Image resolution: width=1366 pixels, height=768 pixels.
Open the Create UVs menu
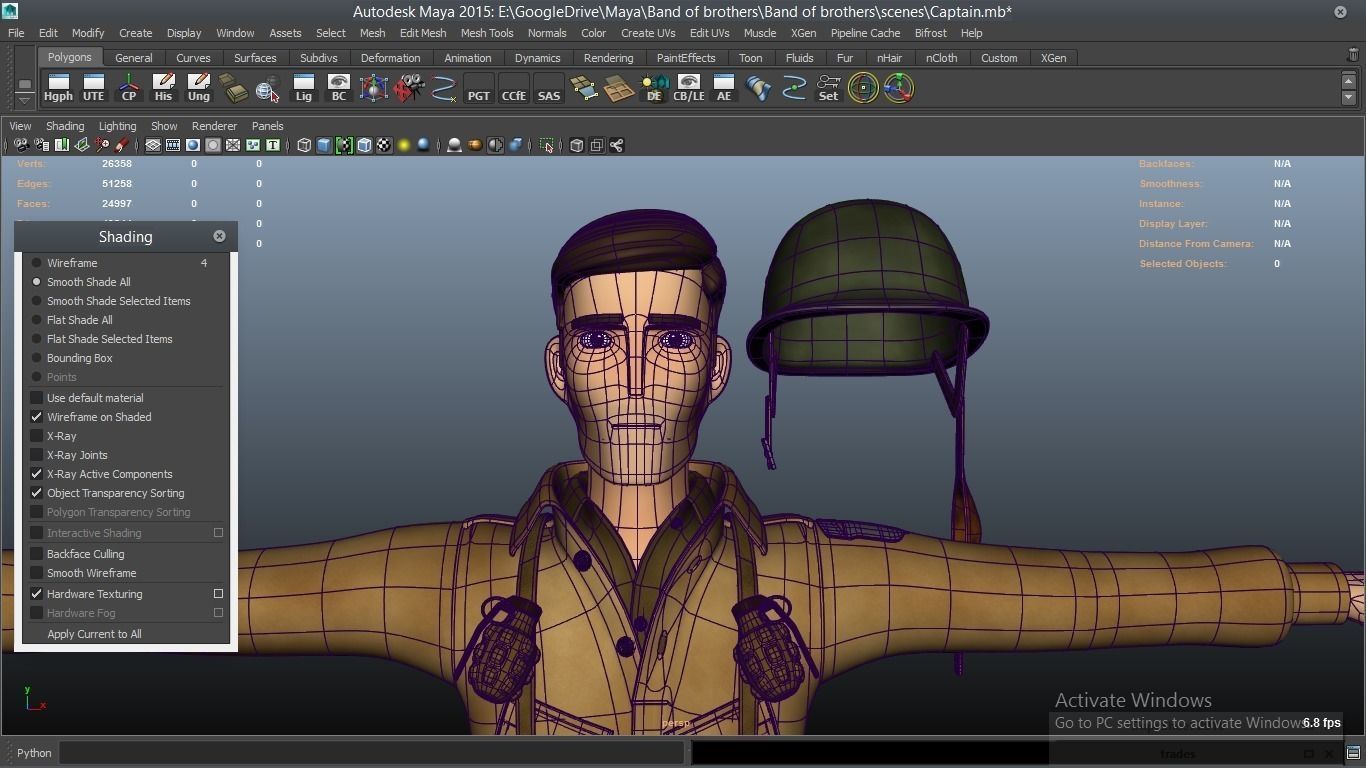click(648, 33)
